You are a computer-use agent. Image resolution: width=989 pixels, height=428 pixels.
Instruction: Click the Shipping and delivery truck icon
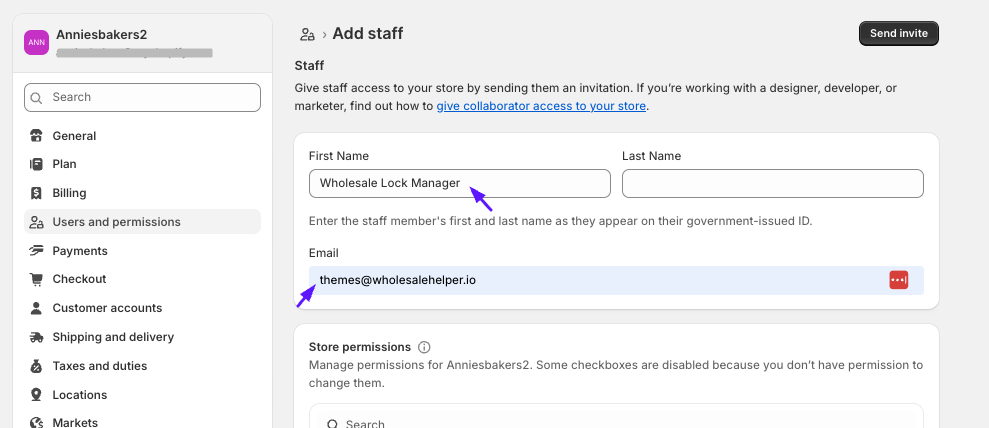[37, 337]
